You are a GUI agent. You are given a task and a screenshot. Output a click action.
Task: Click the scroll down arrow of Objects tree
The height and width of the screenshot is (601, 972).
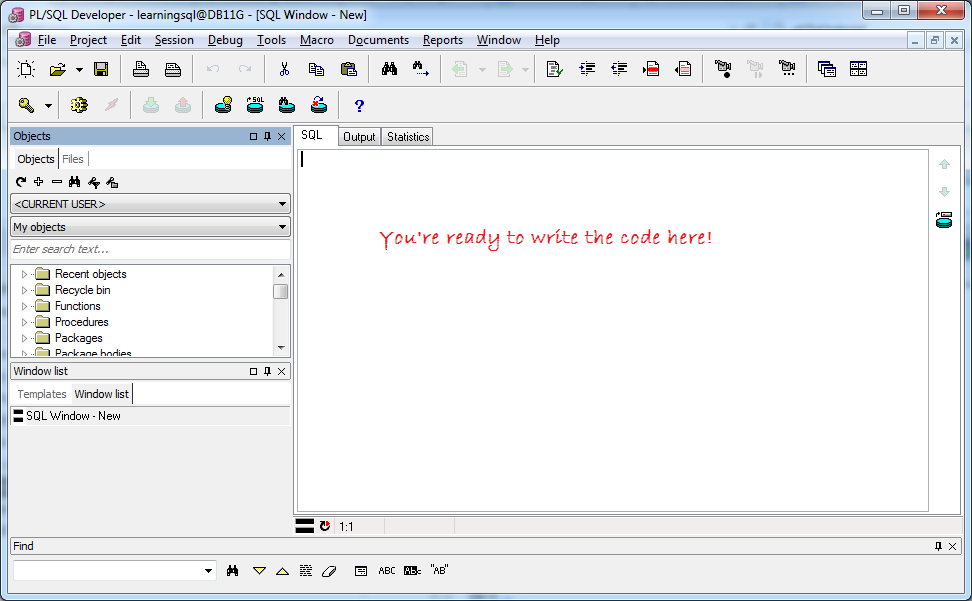pyautogui.click(x=281, y=348)
